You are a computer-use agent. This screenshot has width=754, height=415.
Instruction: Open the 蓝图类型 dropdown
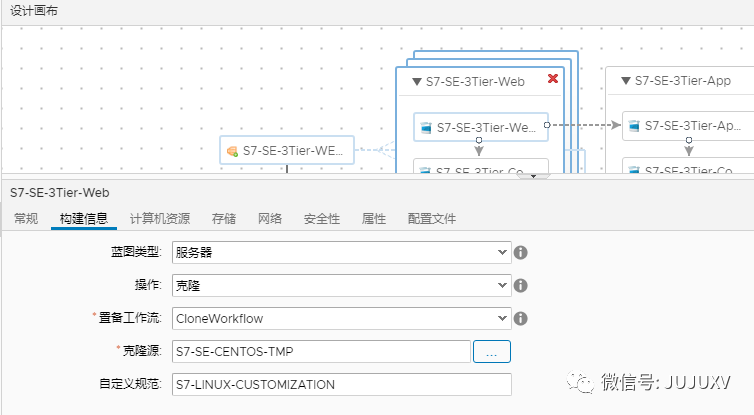pyautogui.click(x=341, y=253)
